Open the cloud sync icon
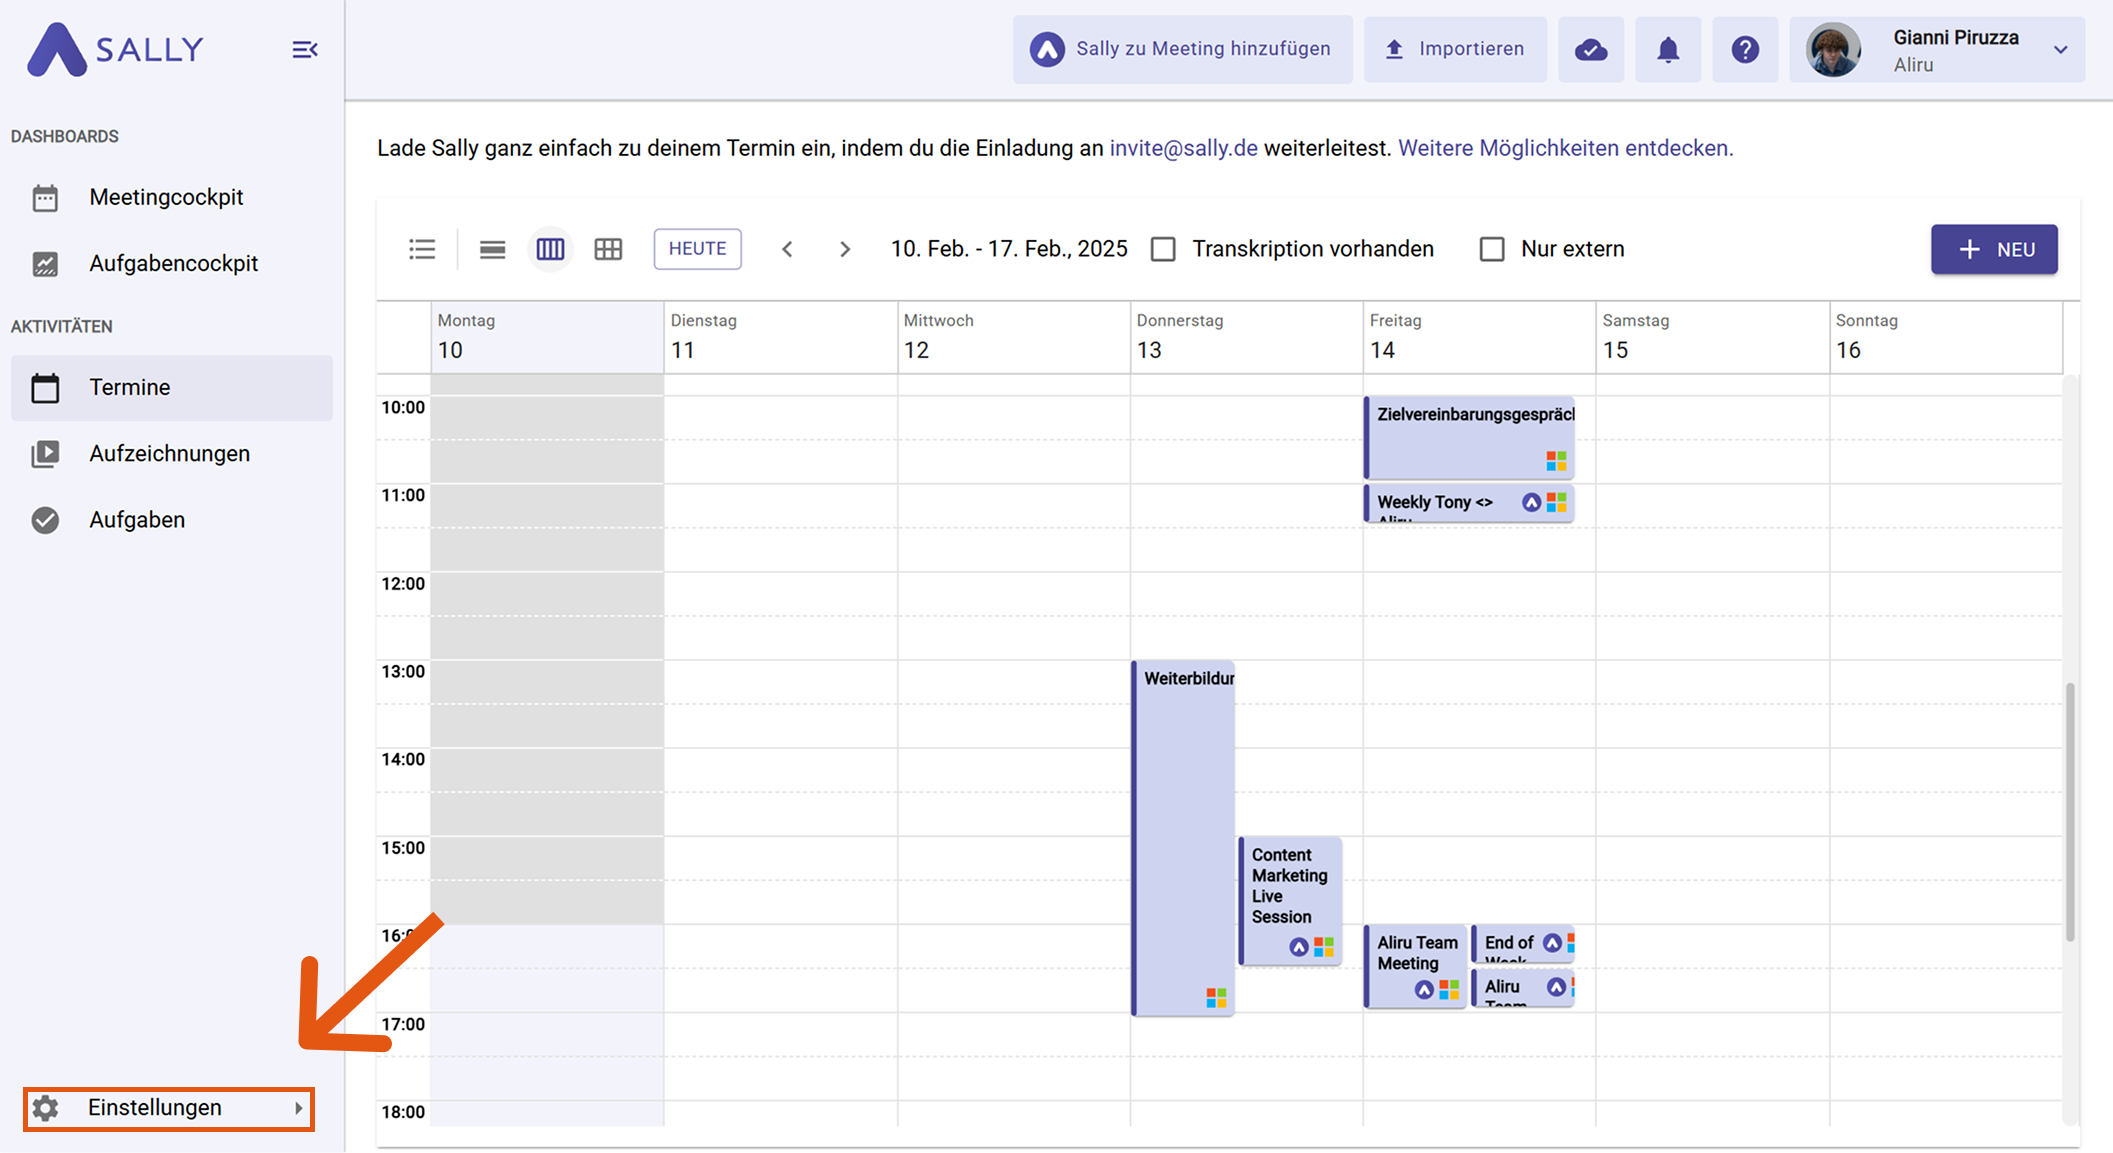 click(1590, 49)
